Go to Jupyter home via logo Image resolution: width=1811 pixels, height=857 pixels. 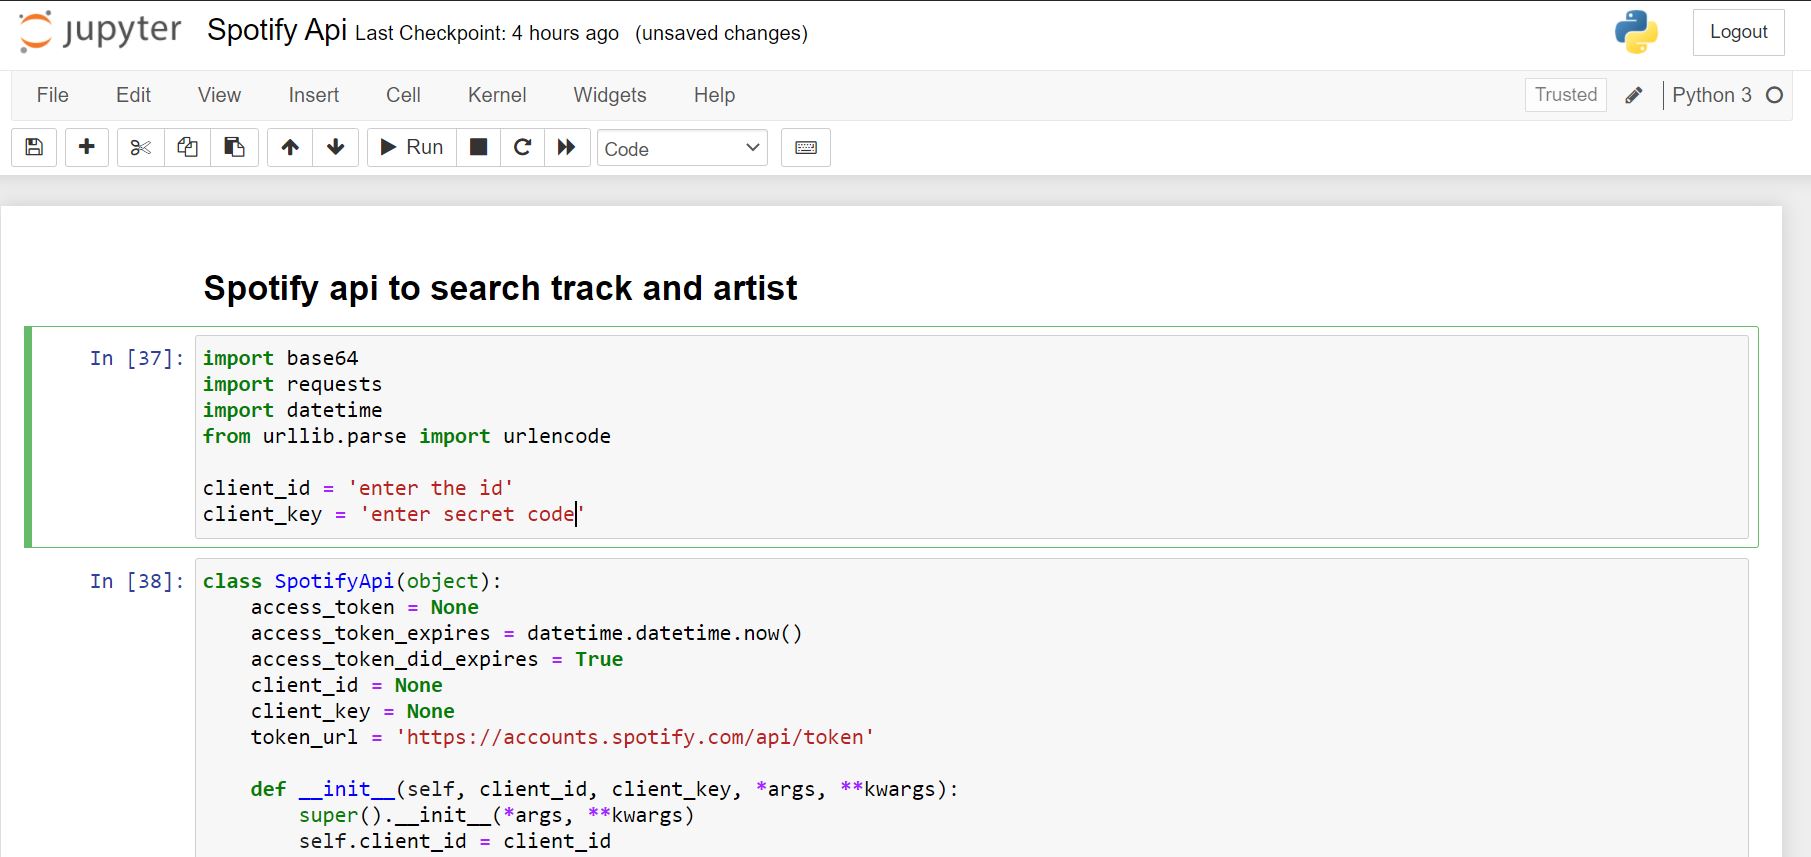(100, 31)
